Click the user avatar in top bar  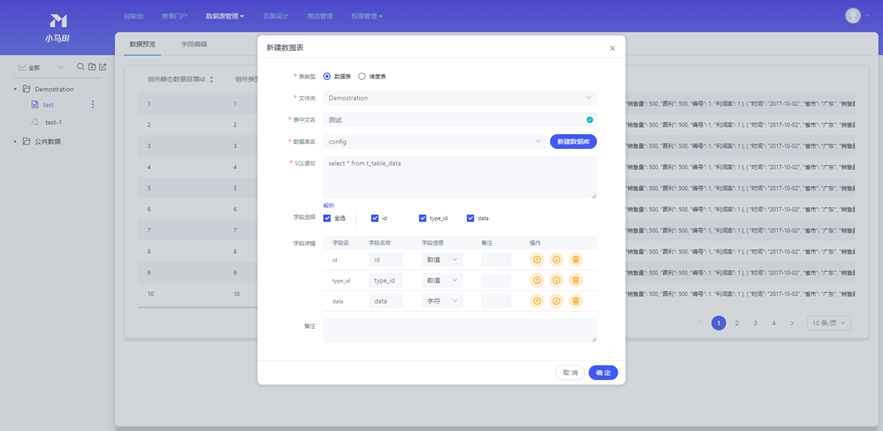tap(852, 15)
